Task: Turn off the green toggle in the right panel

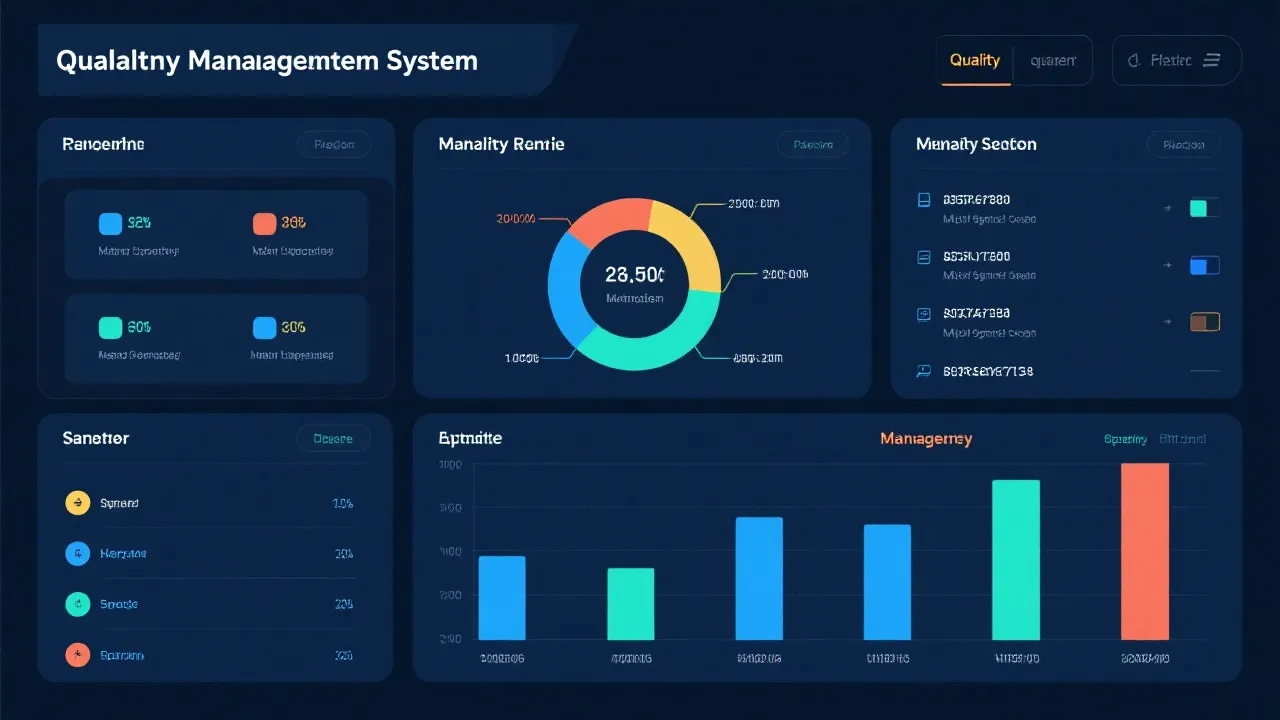Action: tap(1204, 207)
